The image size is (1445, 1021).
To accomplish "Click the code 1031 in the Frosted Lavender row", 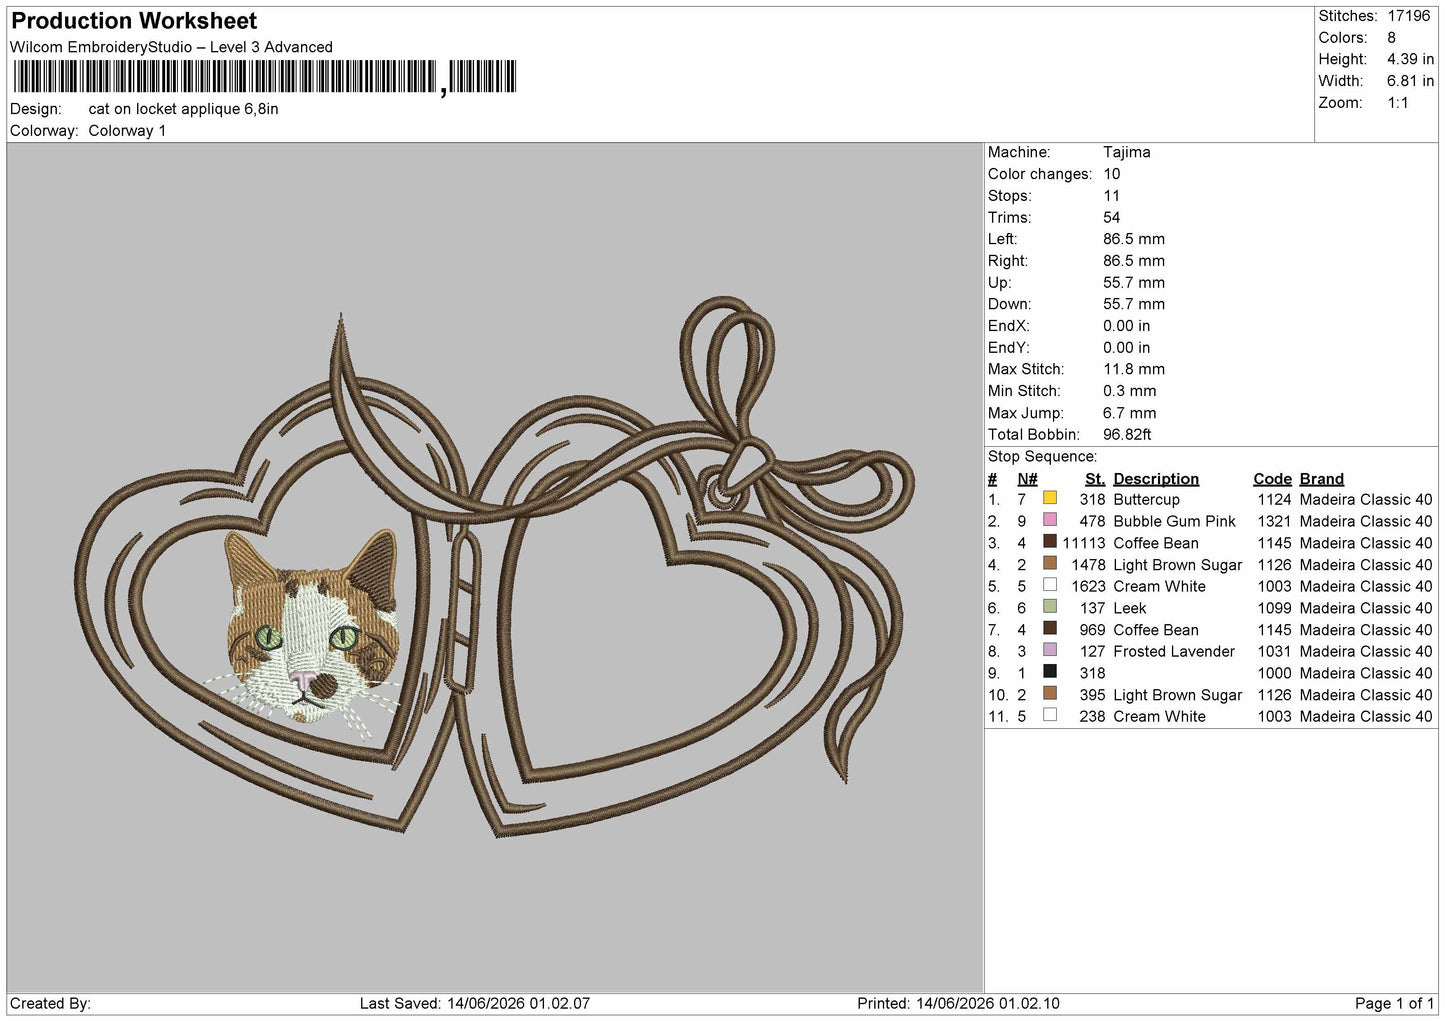I will click(x=1274, y=651).
